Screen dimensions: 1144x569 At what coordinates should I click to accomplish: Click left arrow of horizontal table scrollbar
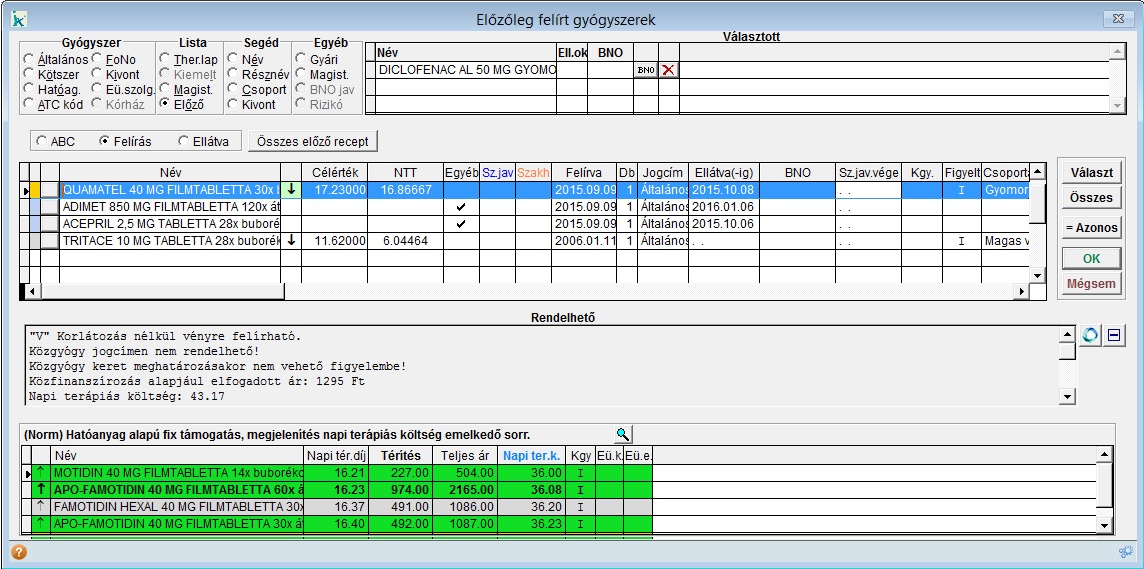(x=31, y=292)
